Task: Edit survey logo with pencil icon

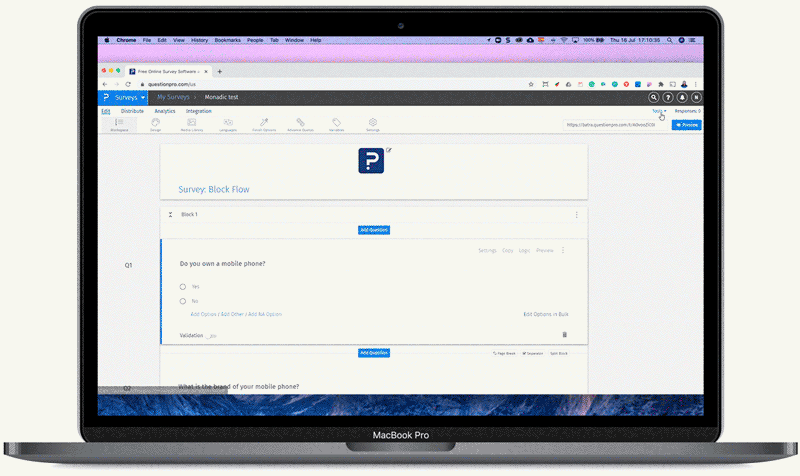Action: pyautogui.click(x=389, y=151)
